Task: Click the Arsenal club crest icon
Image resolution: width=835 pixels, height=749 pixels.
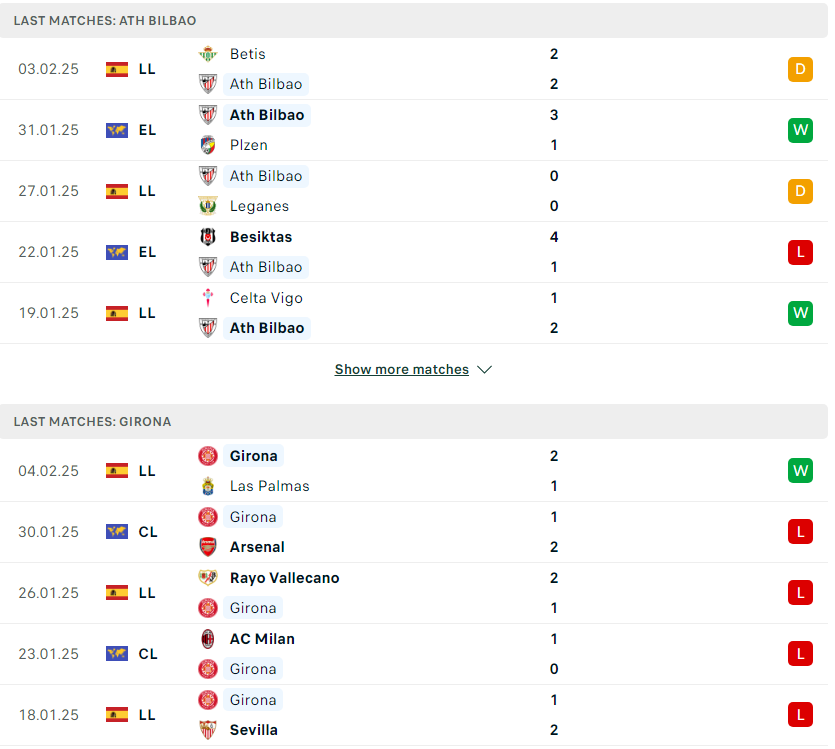Action: 208,547
